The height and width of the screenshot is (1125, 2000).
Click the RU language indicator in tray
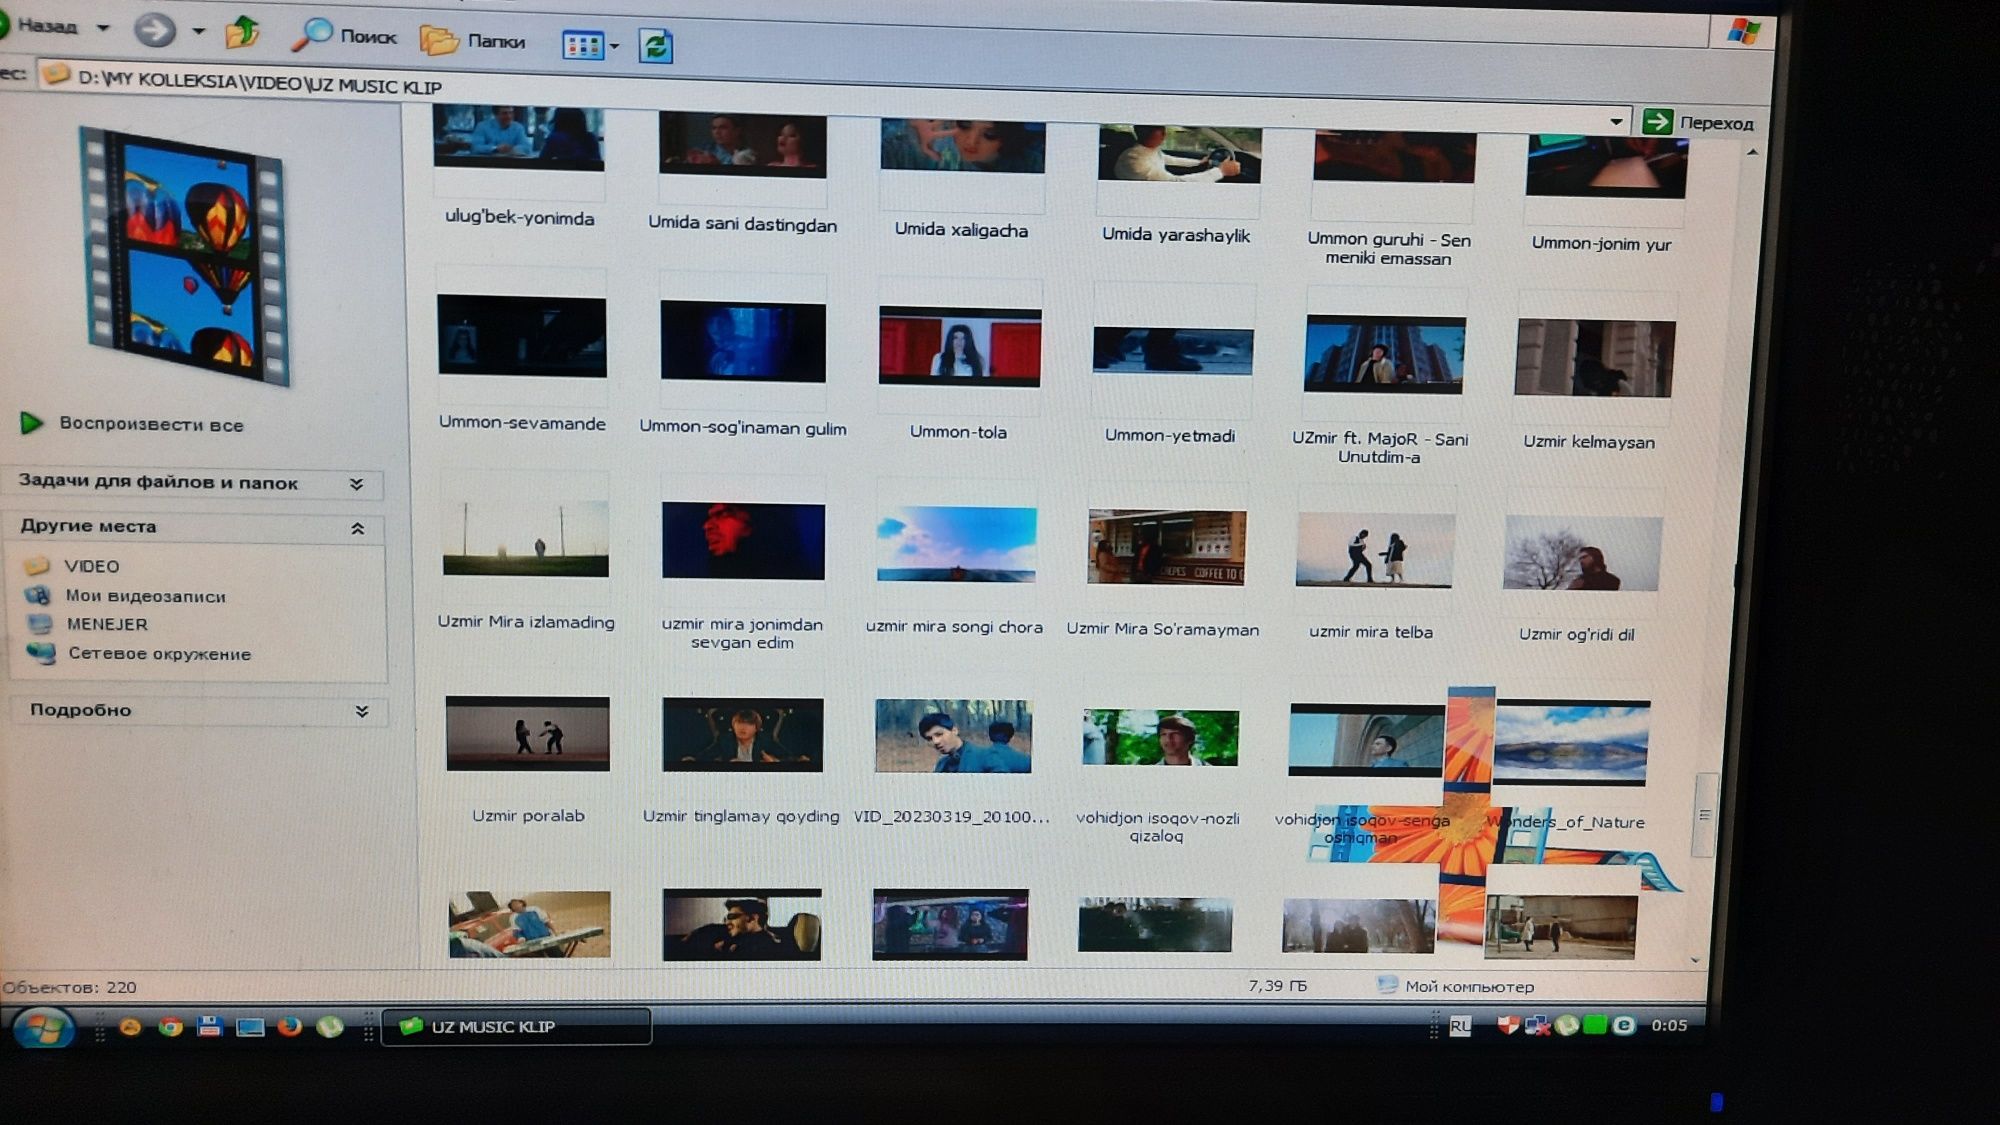click(x=1460, y=1026)
